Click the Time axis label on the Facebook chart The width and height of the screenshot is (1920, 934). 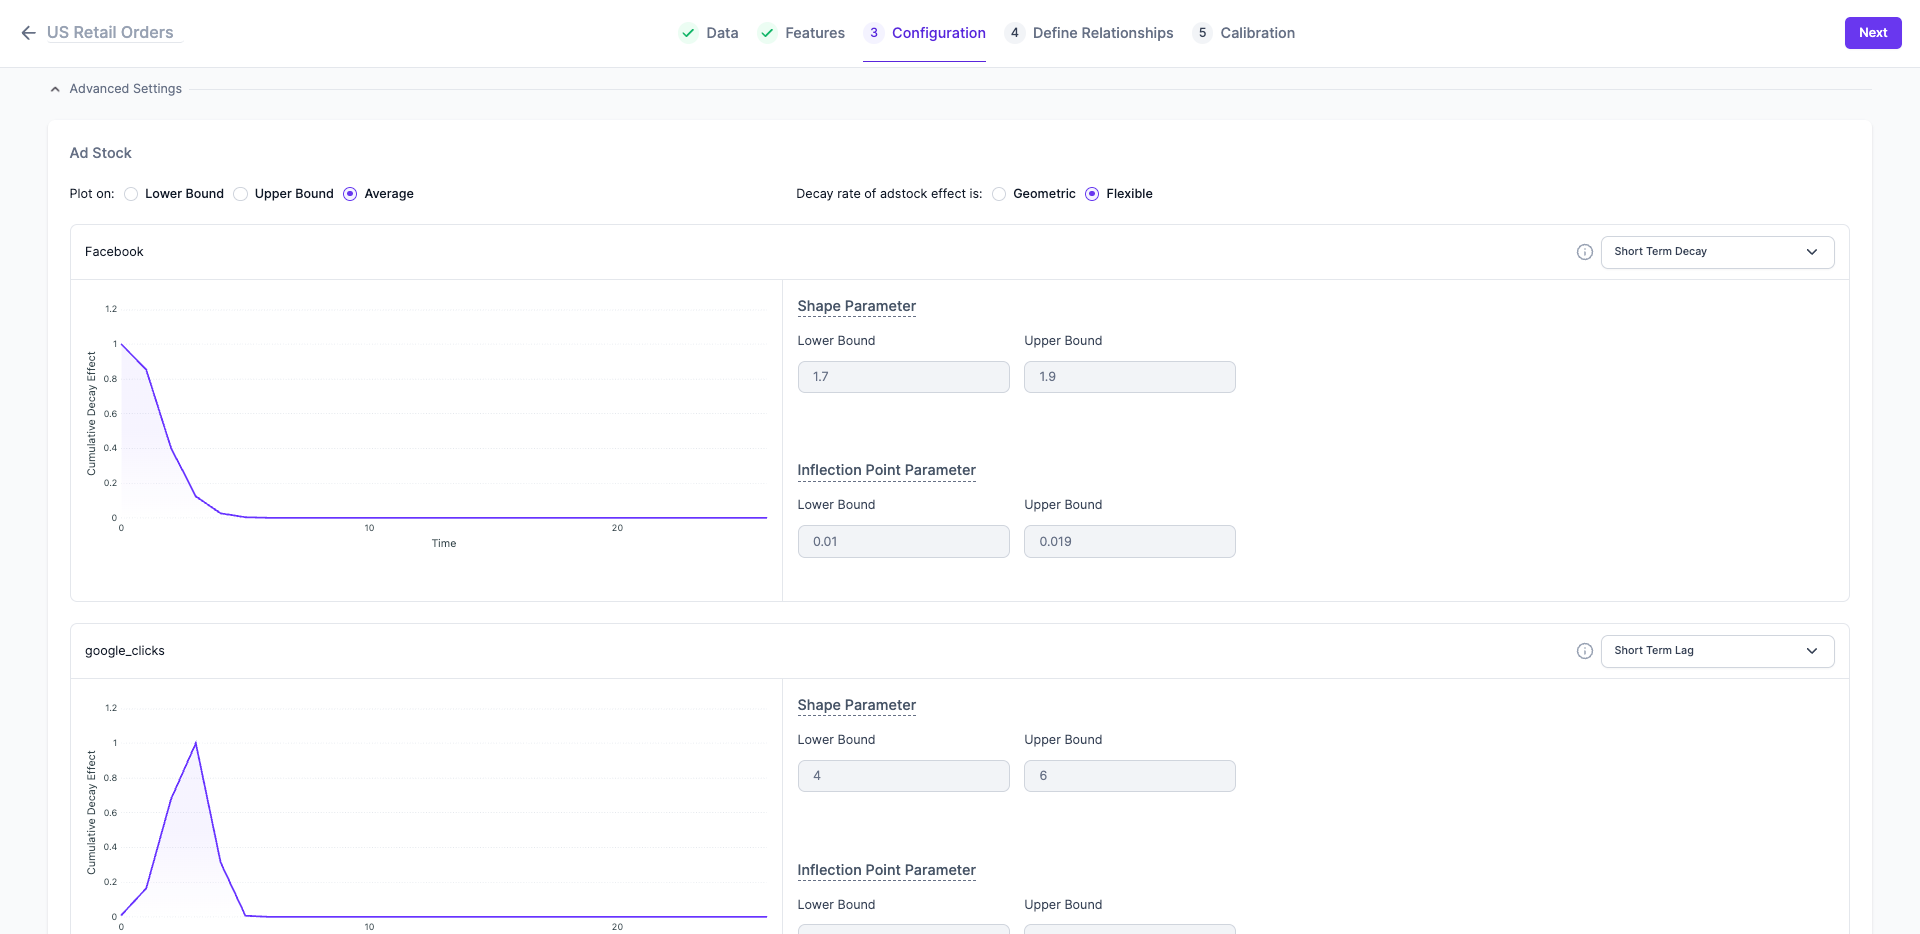(444, 544)
